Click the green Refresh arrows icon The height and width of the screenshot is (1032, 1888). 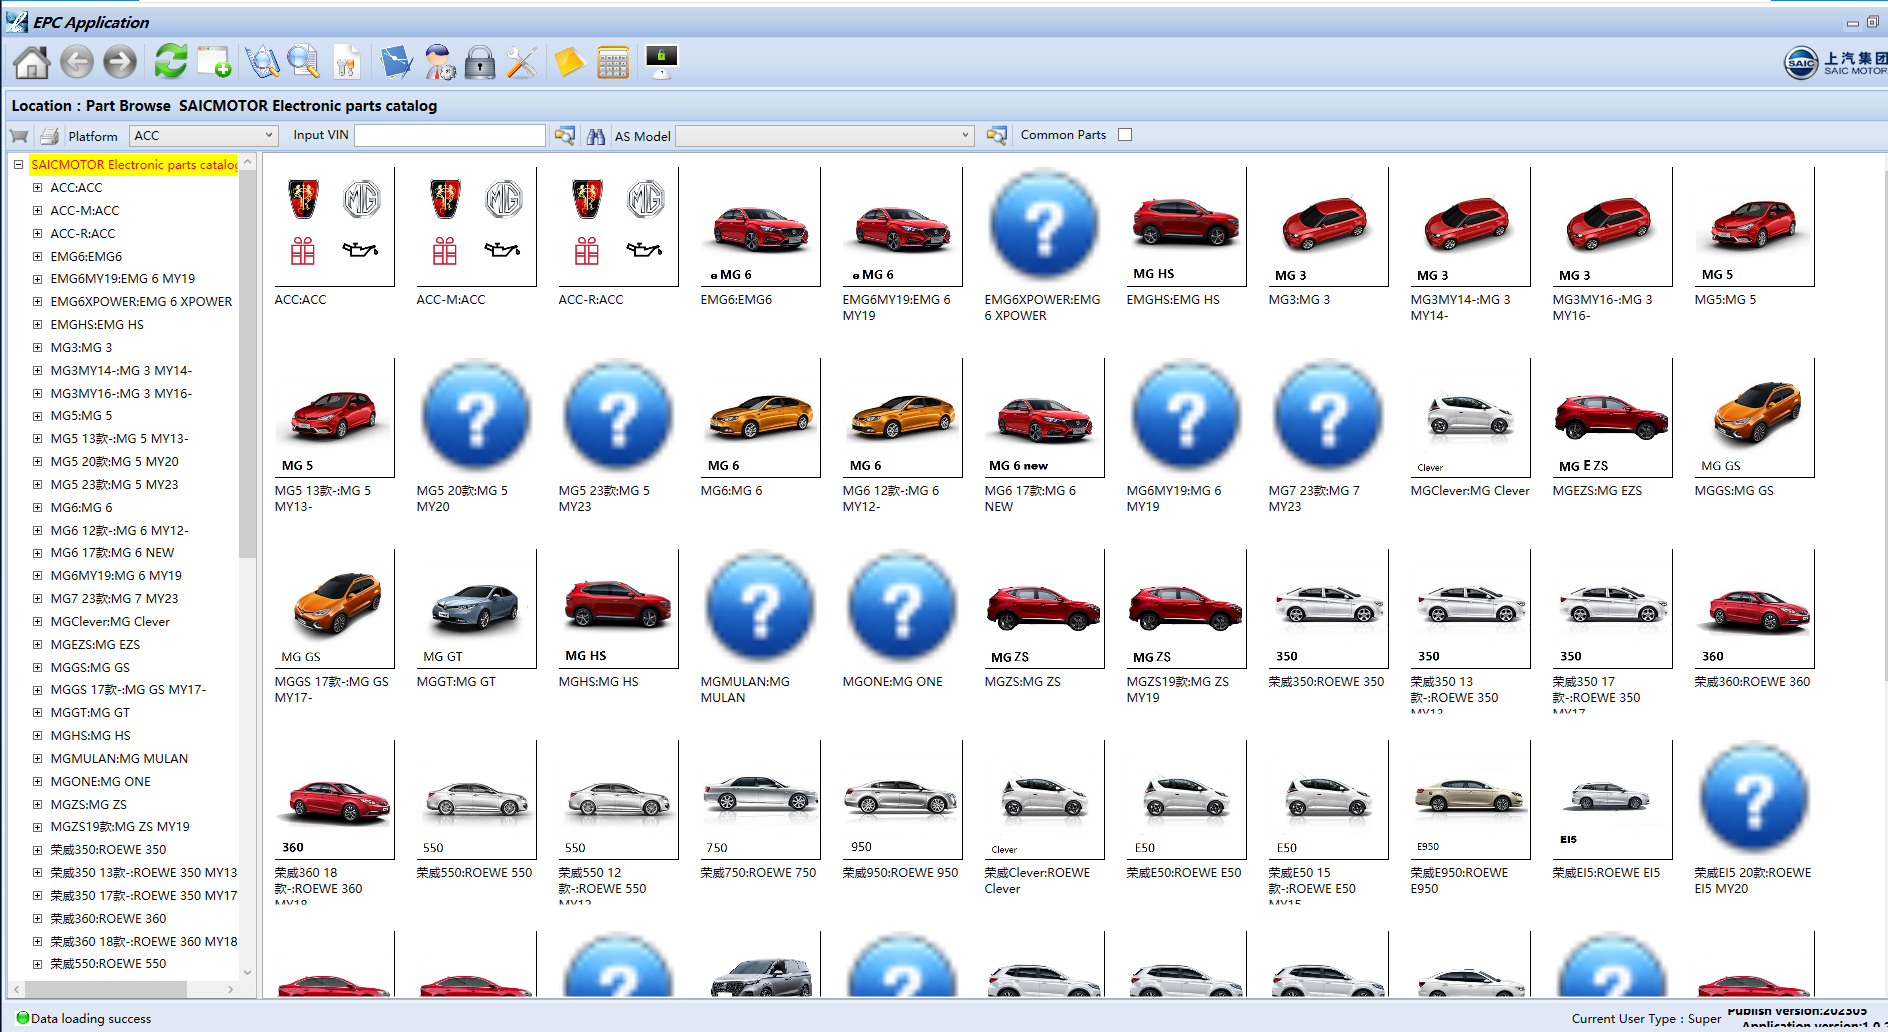pos(171,62)
